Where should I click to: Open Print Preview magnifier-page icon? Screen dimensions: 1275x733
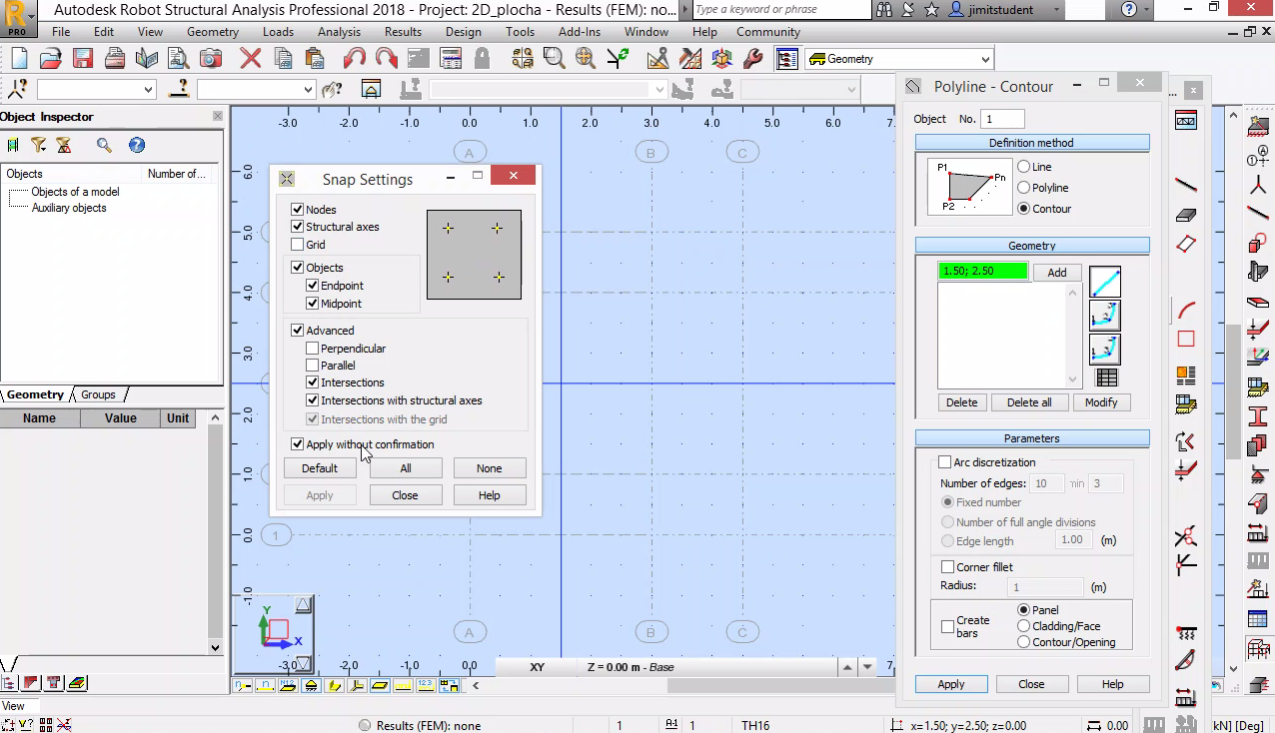[x=178, y=58]
